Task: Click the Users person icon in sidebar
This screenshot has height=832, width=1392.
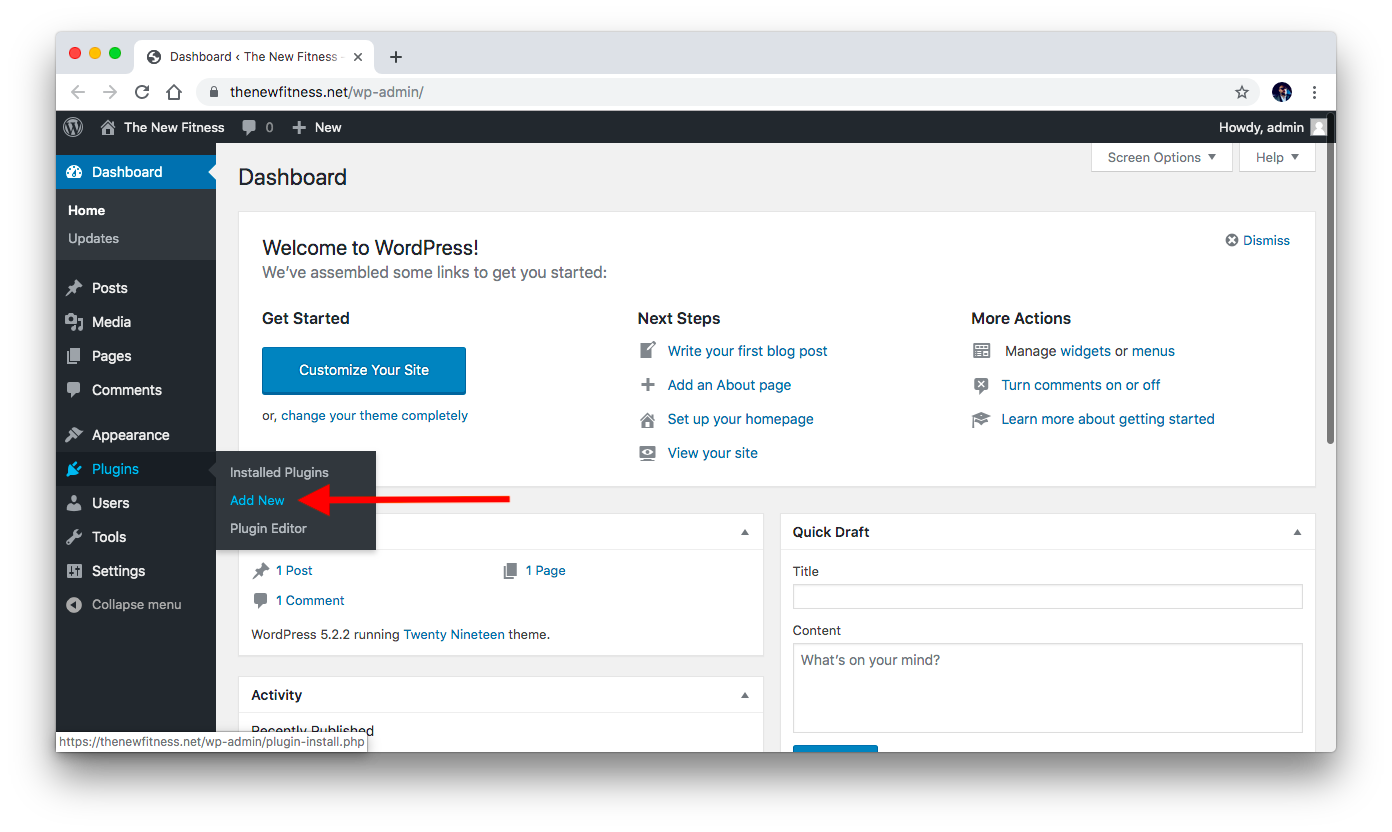Action: click(74, 503)
